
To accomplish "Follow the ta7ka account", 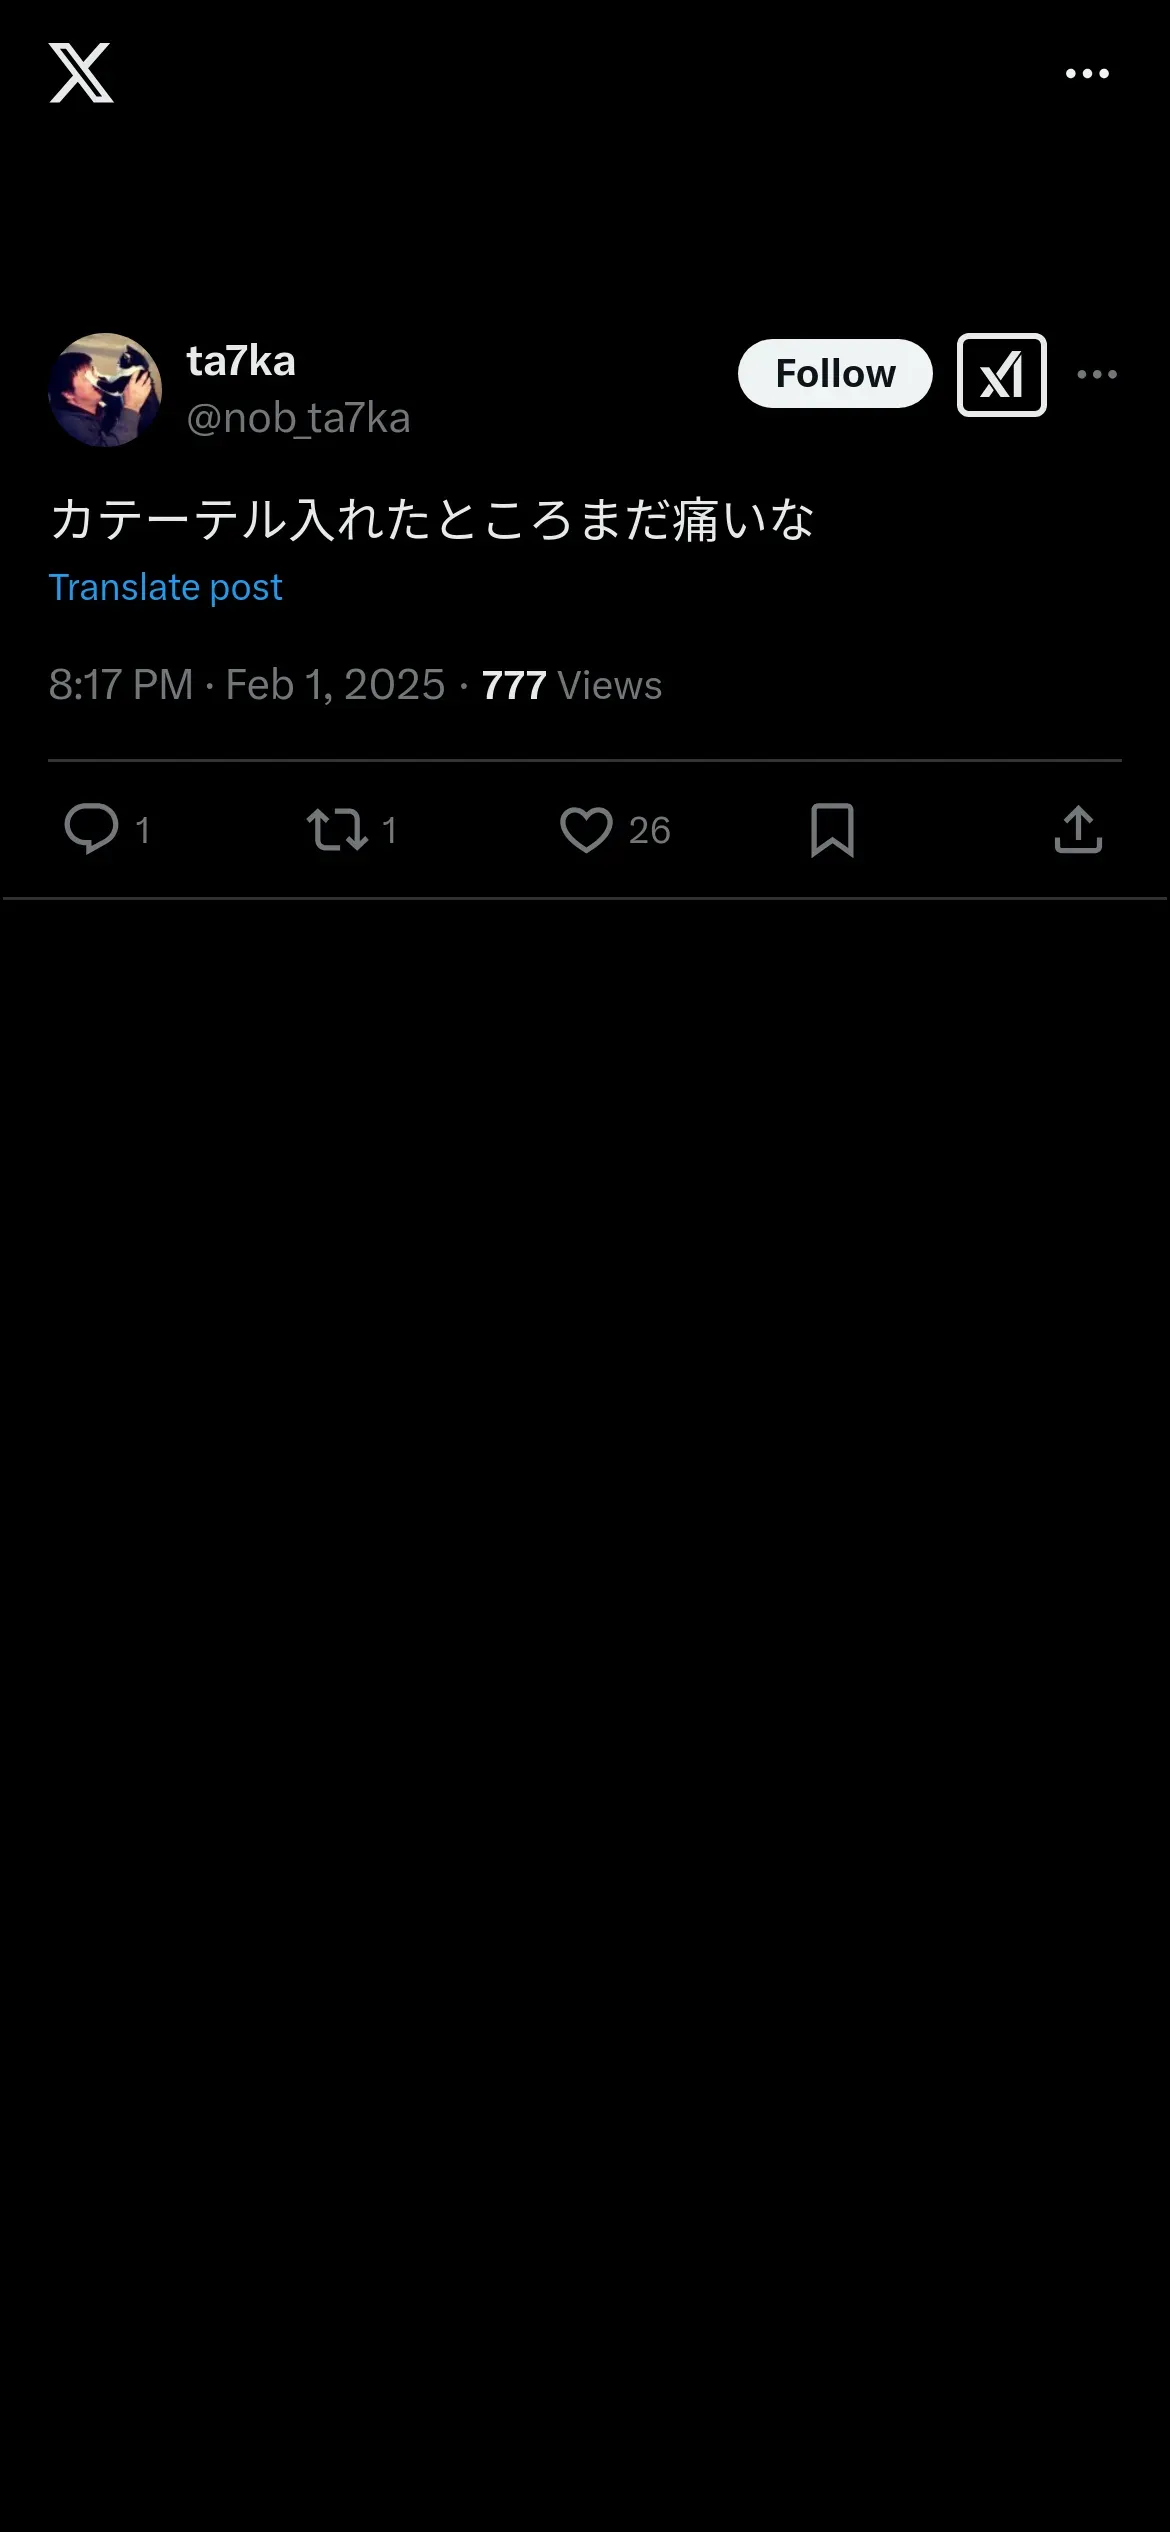I will click(x=835, y=373).
